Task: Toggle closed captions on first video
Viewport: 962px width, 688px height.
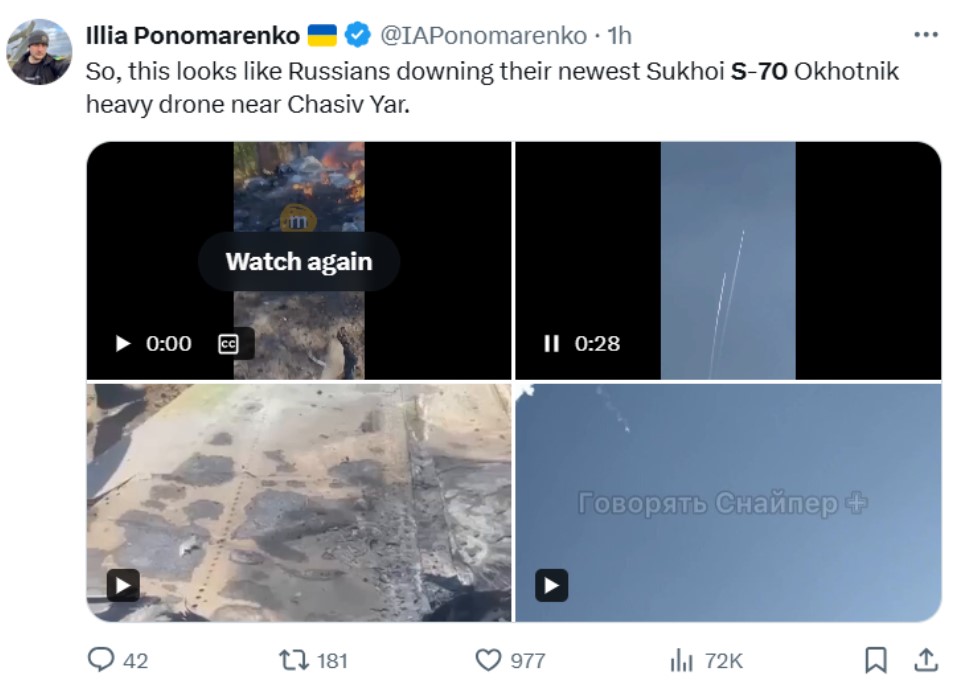Action: [228, 344]
